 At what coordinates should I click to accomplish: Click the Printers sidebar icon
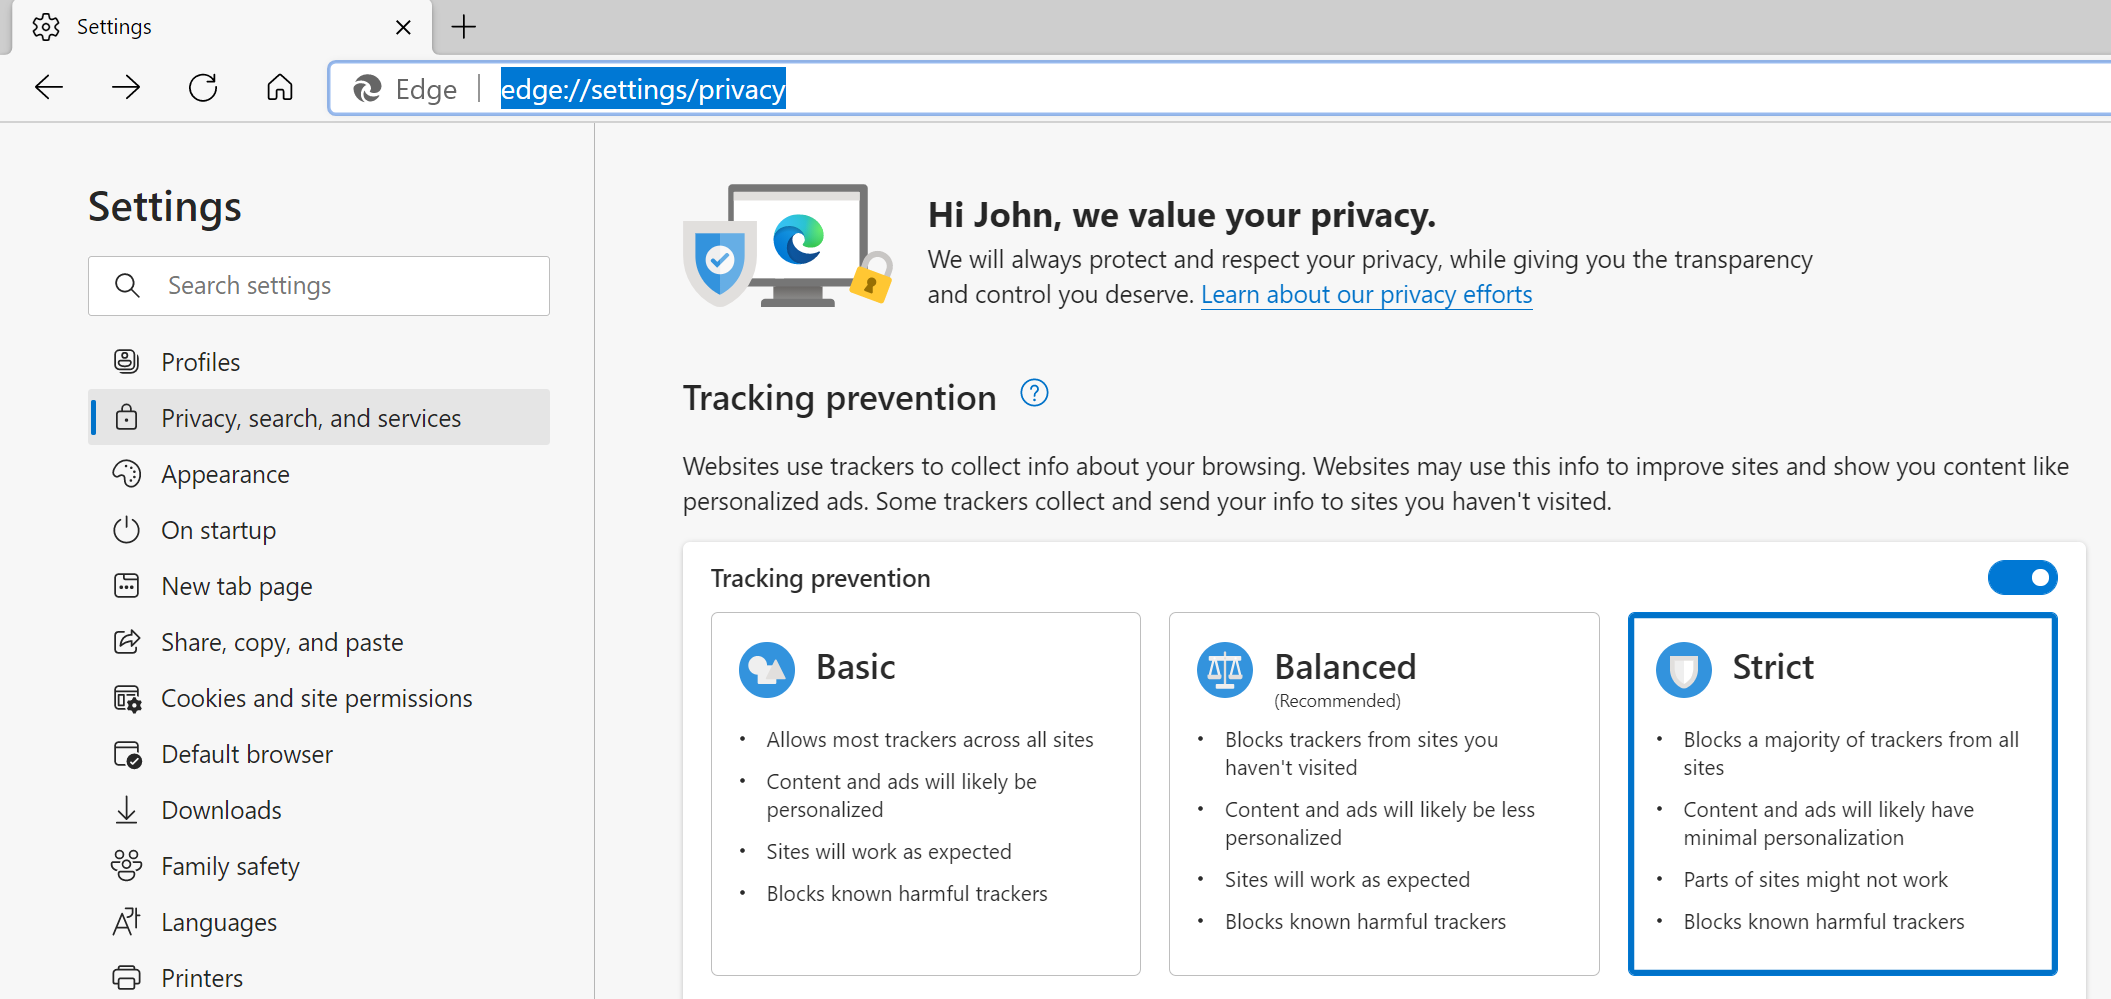[127, 977]
